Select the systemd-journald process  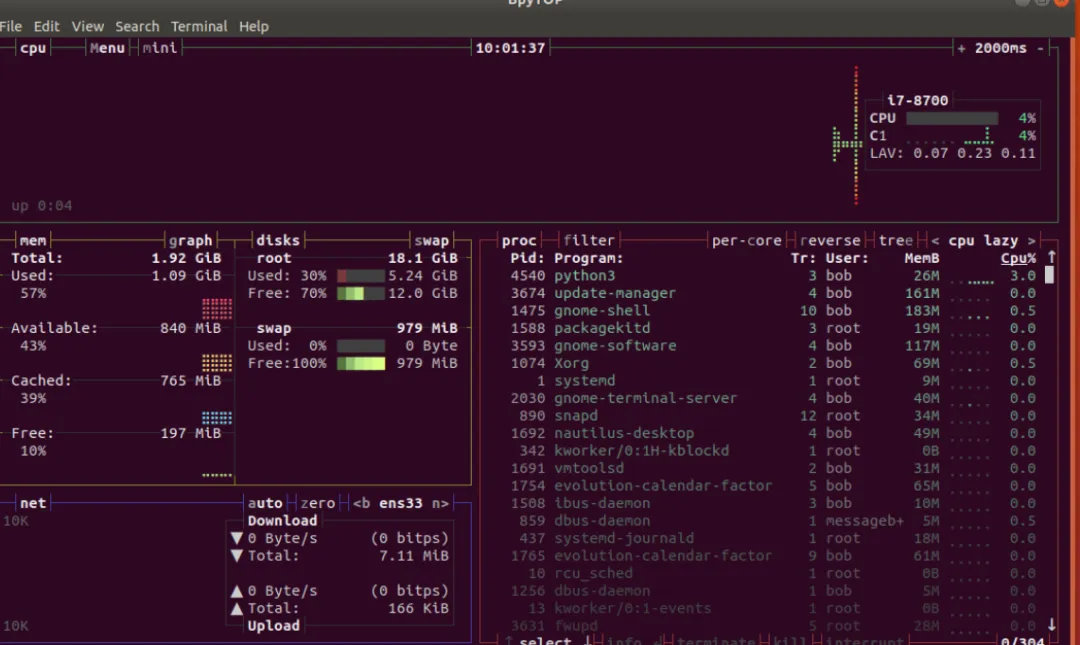[x=773, y=538]
